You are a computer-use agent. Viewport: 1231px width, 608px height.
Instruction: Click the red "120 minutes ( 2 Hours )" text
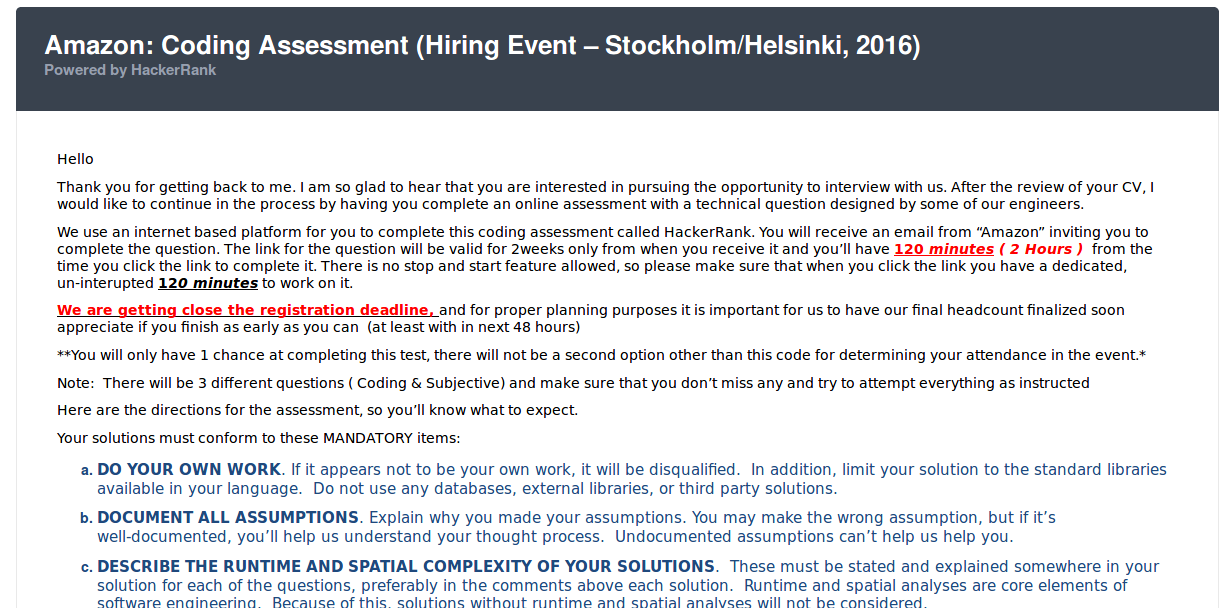[x=988, y=249]
